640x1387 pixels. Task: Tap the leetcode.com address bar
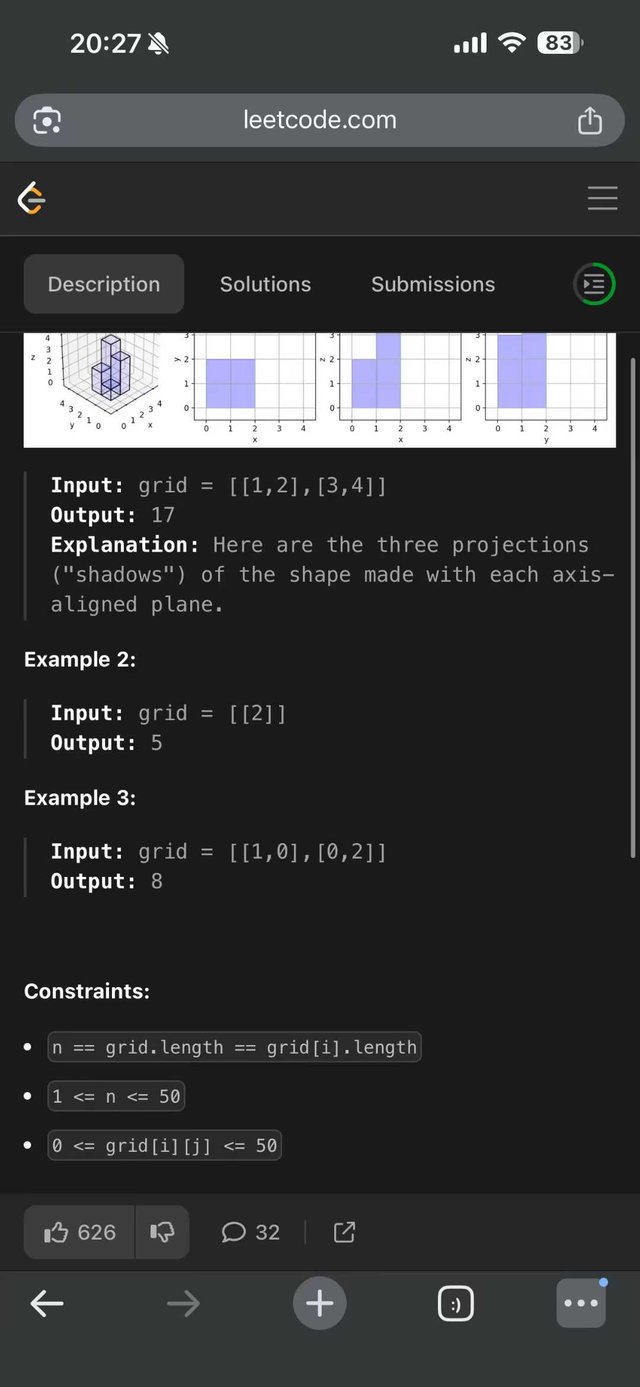click(x=319, y=121)
